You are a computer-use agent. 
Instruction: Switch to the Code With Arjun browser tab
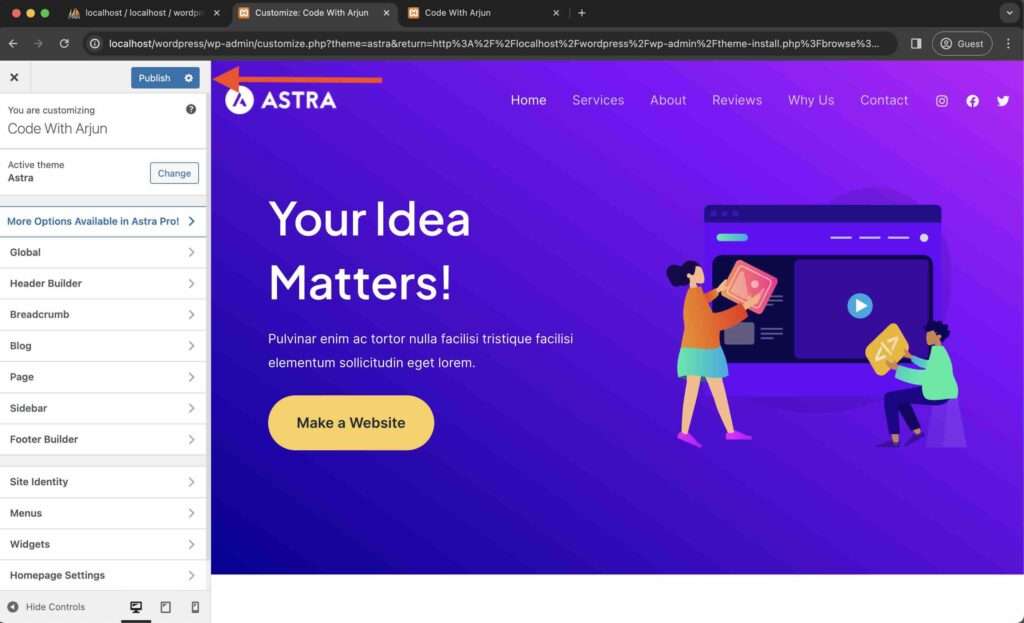[484, 13]
